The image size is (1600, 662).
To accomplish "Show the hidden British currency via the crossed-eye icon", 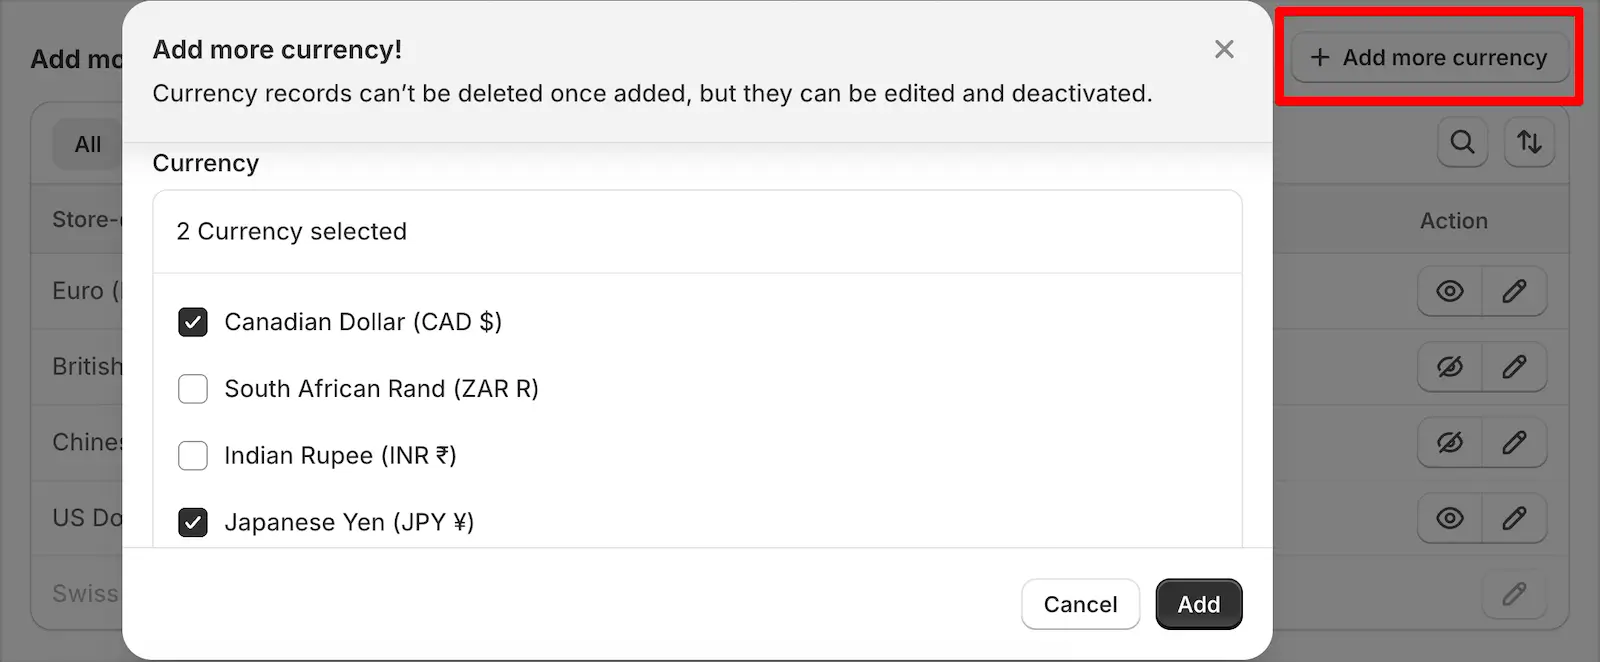I will [1450, 367].
